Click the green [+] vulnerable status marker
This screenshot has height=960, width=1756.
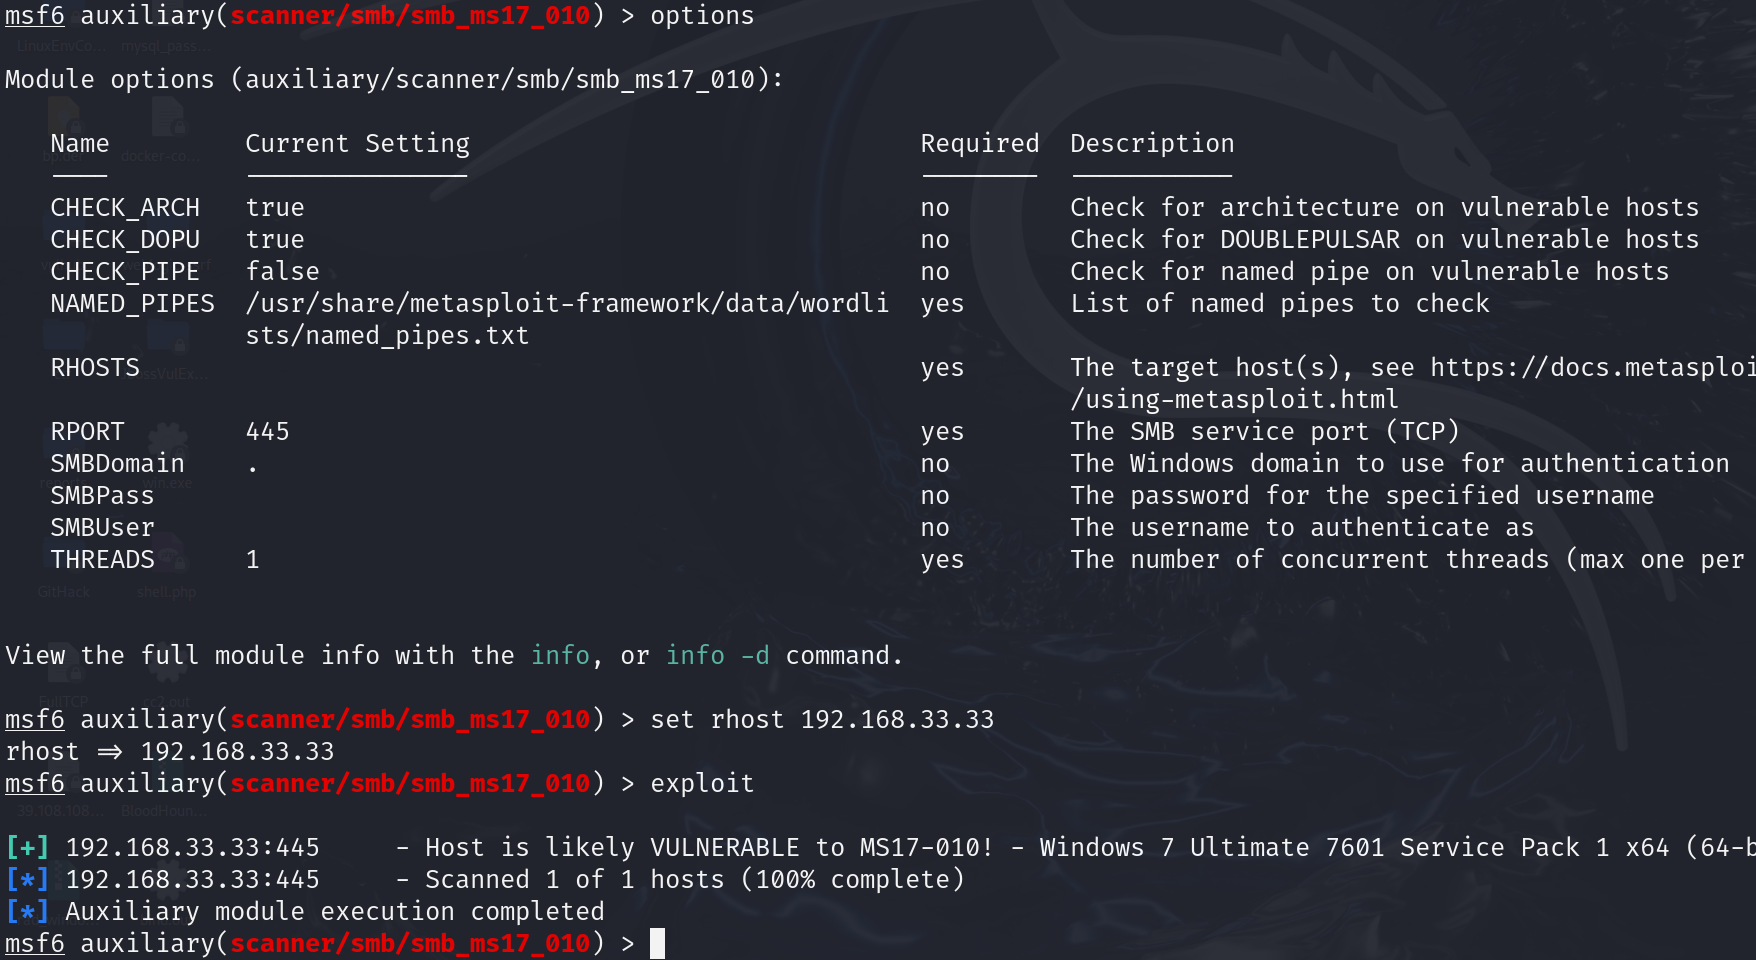[x=27, y=848]
